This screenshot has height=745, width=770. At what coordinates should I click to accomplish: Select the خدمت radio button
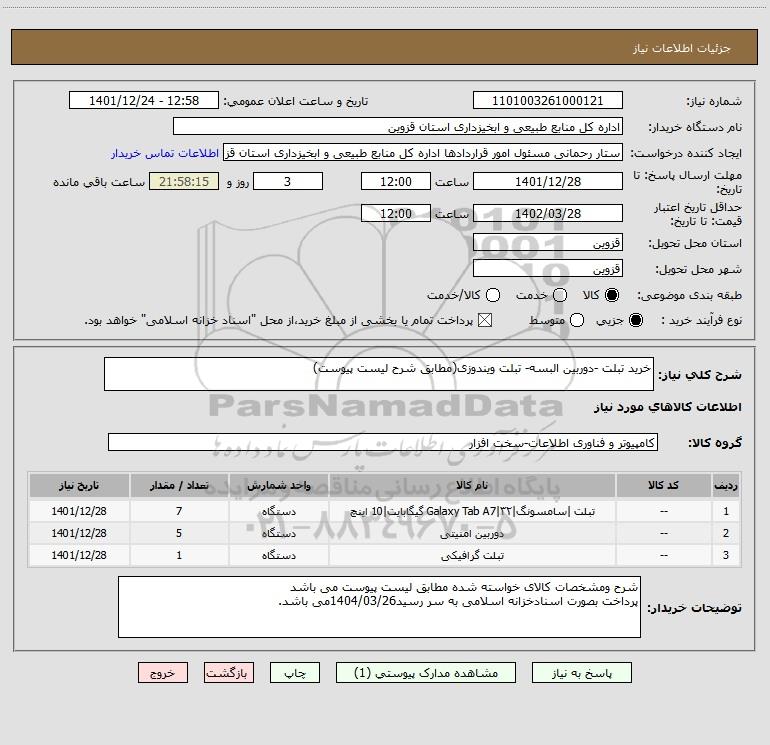pos(560,295)
